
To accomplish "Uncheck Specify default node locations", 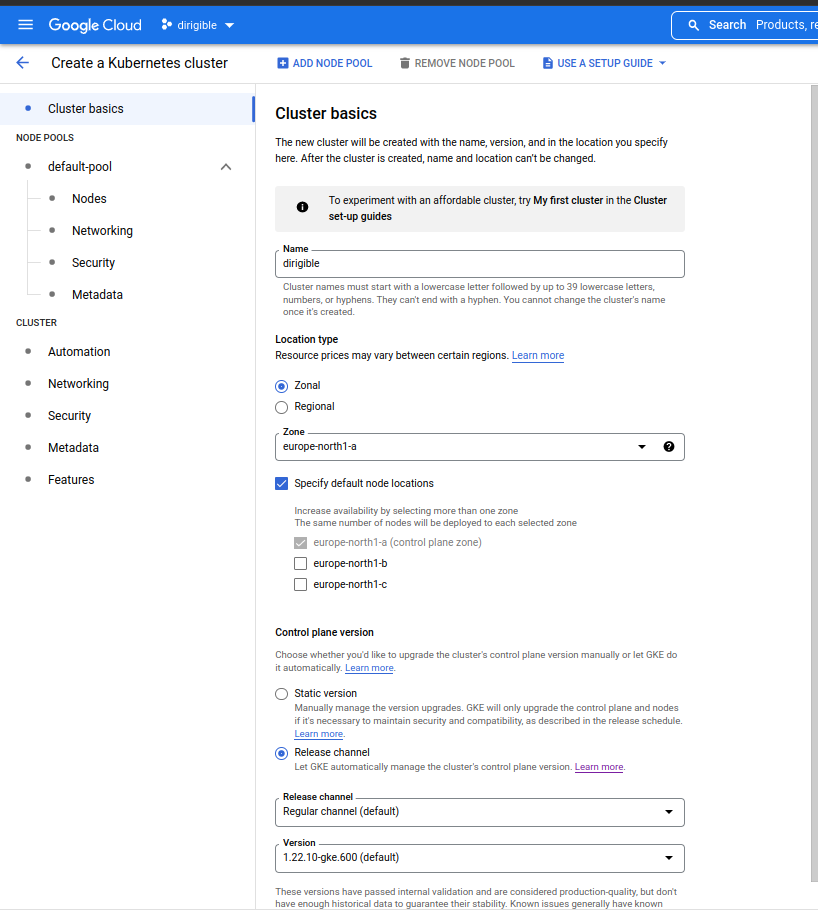I will pos(282,484).
